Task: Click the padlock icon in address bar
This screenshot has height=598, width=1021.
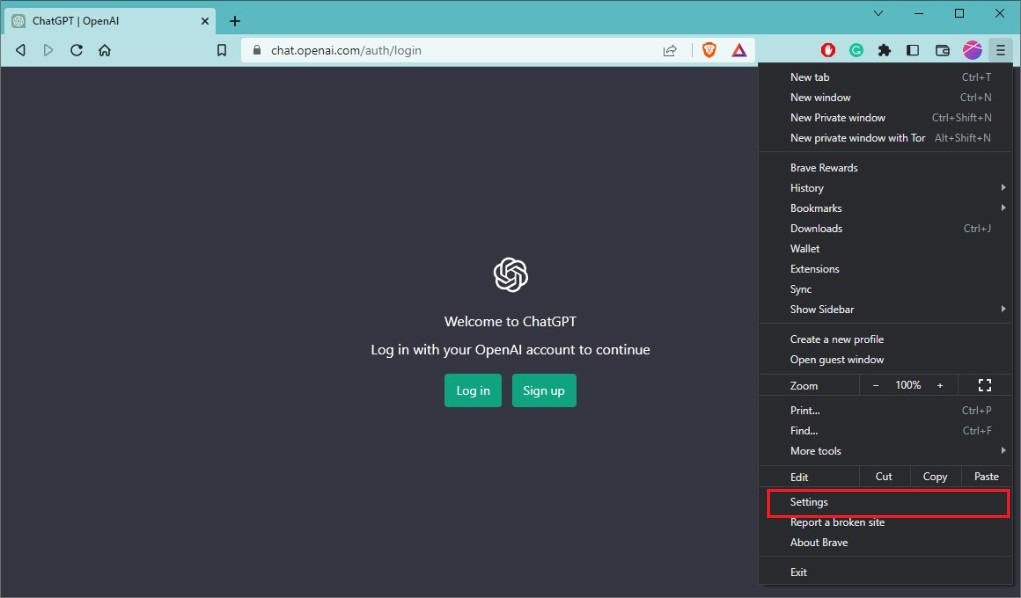Action: (258, 50)
